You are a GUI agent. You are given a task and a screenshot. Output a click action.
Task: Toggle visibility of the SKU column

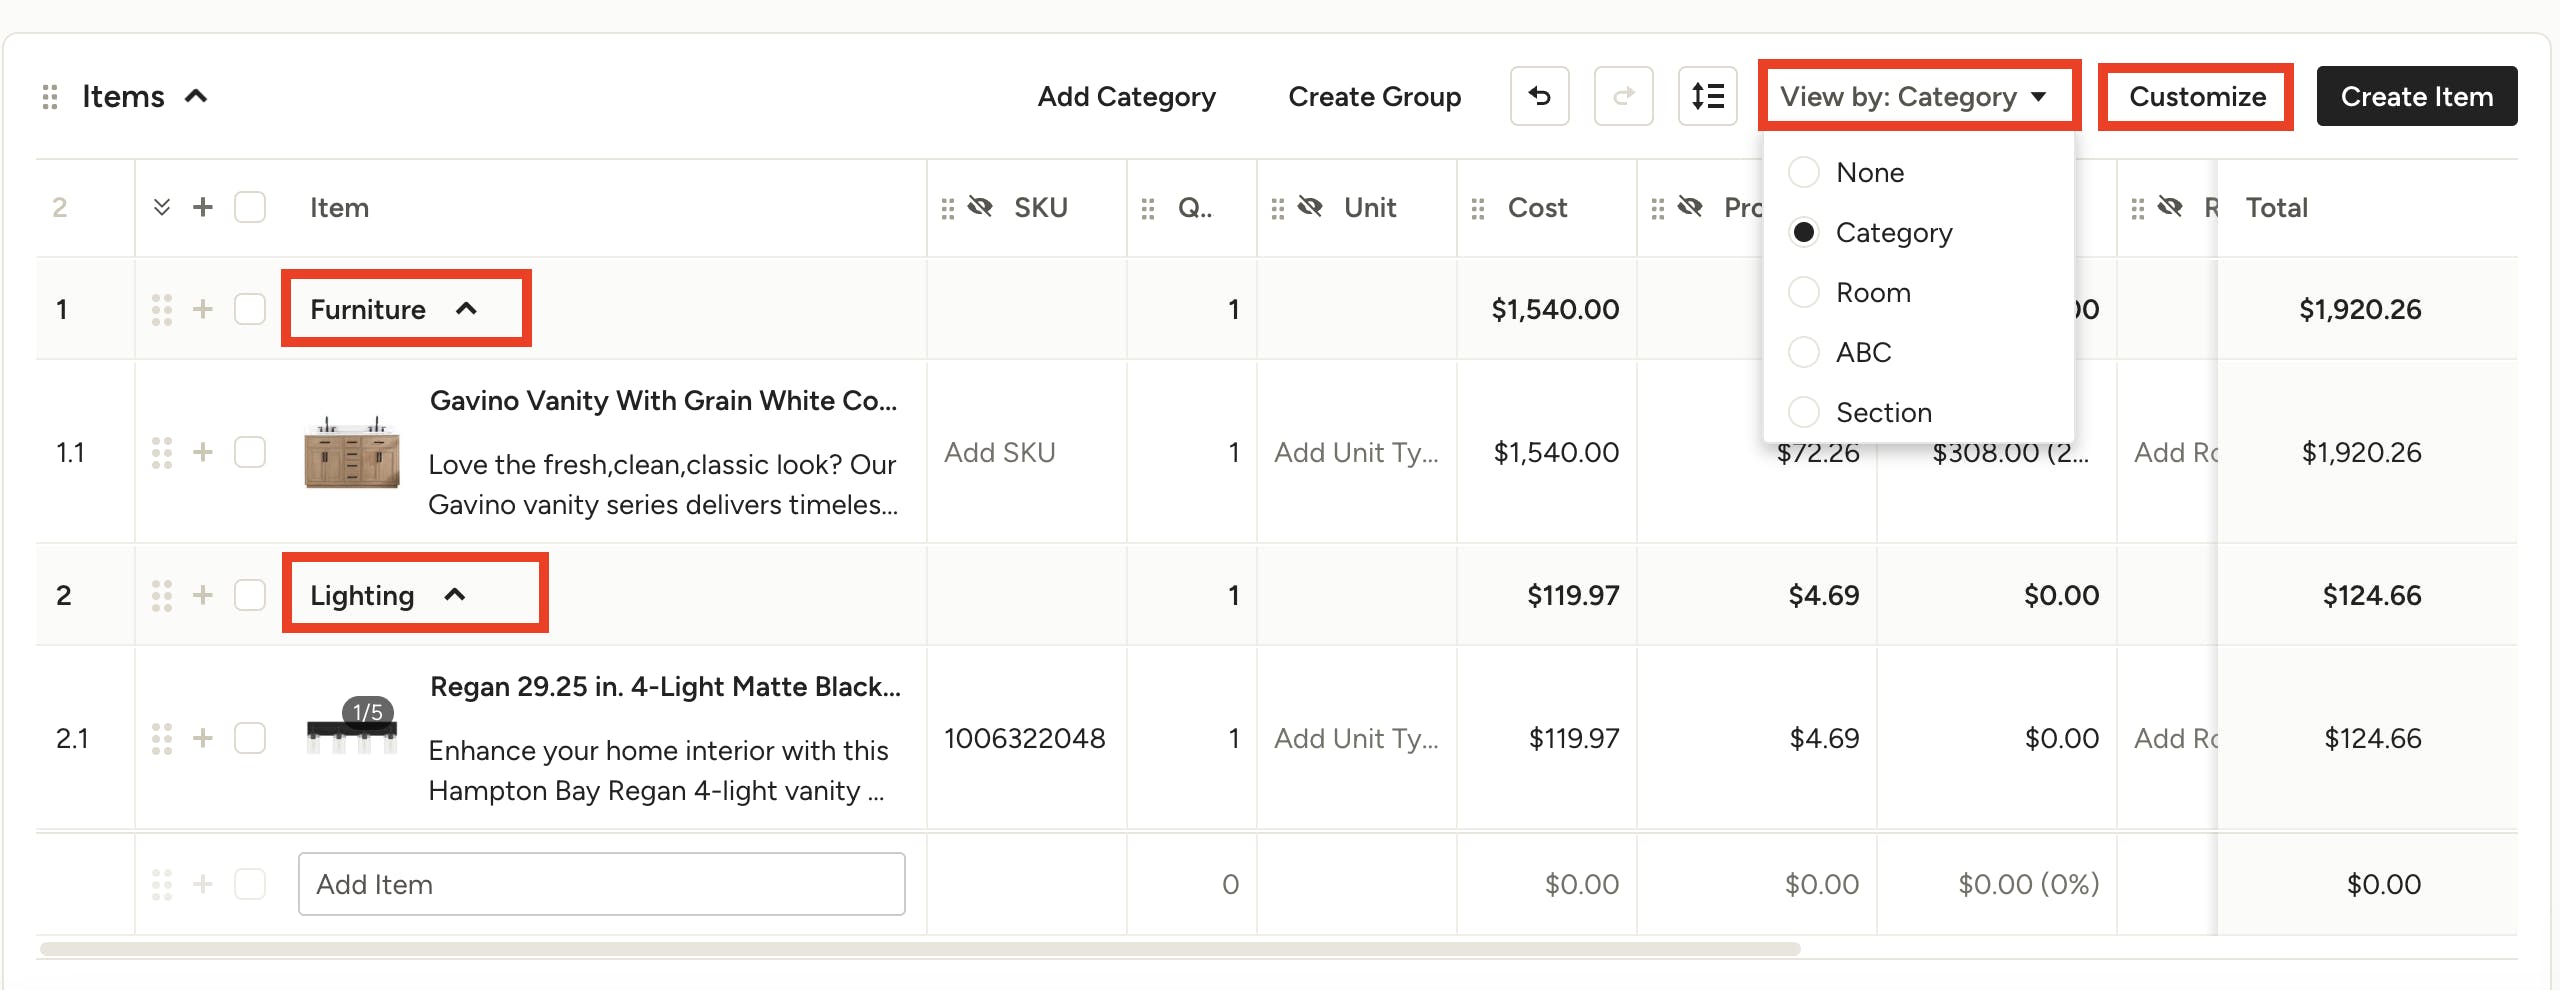pos(980,207)
